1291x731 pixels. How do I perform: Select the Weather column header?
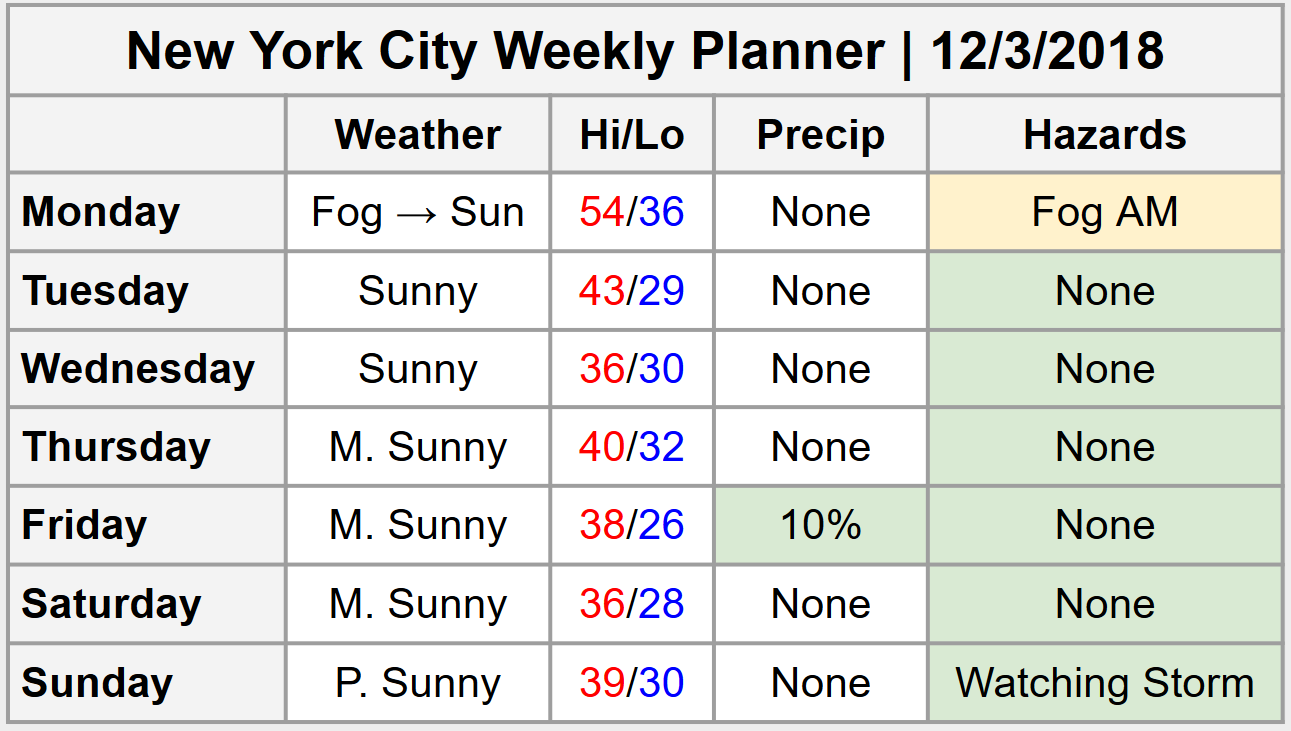[418, 135]
